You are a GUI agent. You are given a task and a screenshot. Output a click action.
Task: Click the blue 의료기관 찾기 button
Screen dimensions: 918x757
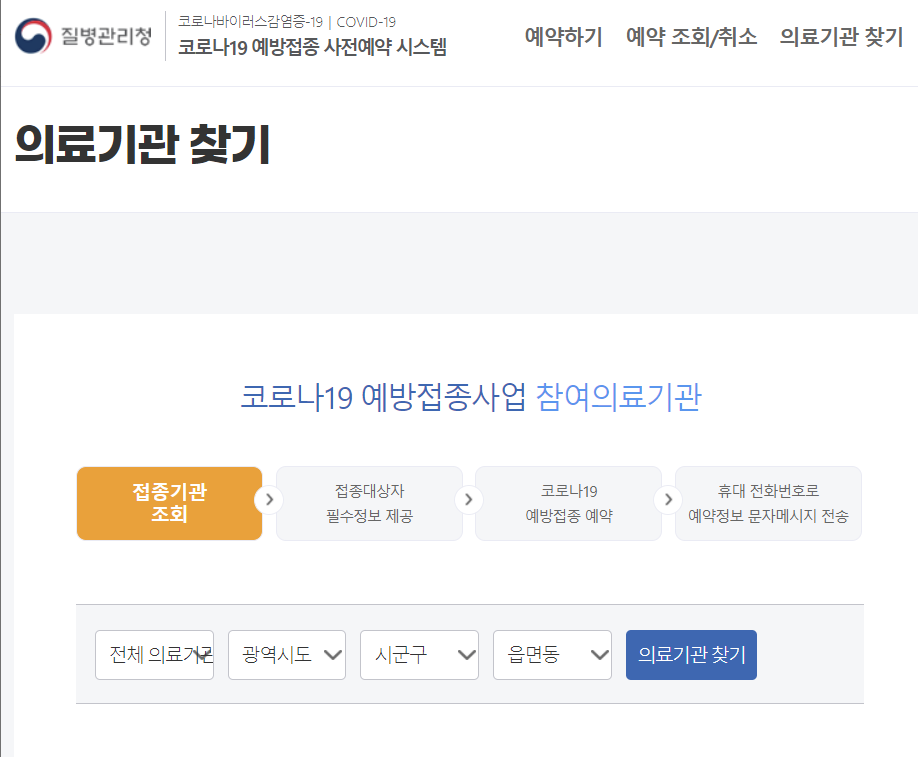691,655
